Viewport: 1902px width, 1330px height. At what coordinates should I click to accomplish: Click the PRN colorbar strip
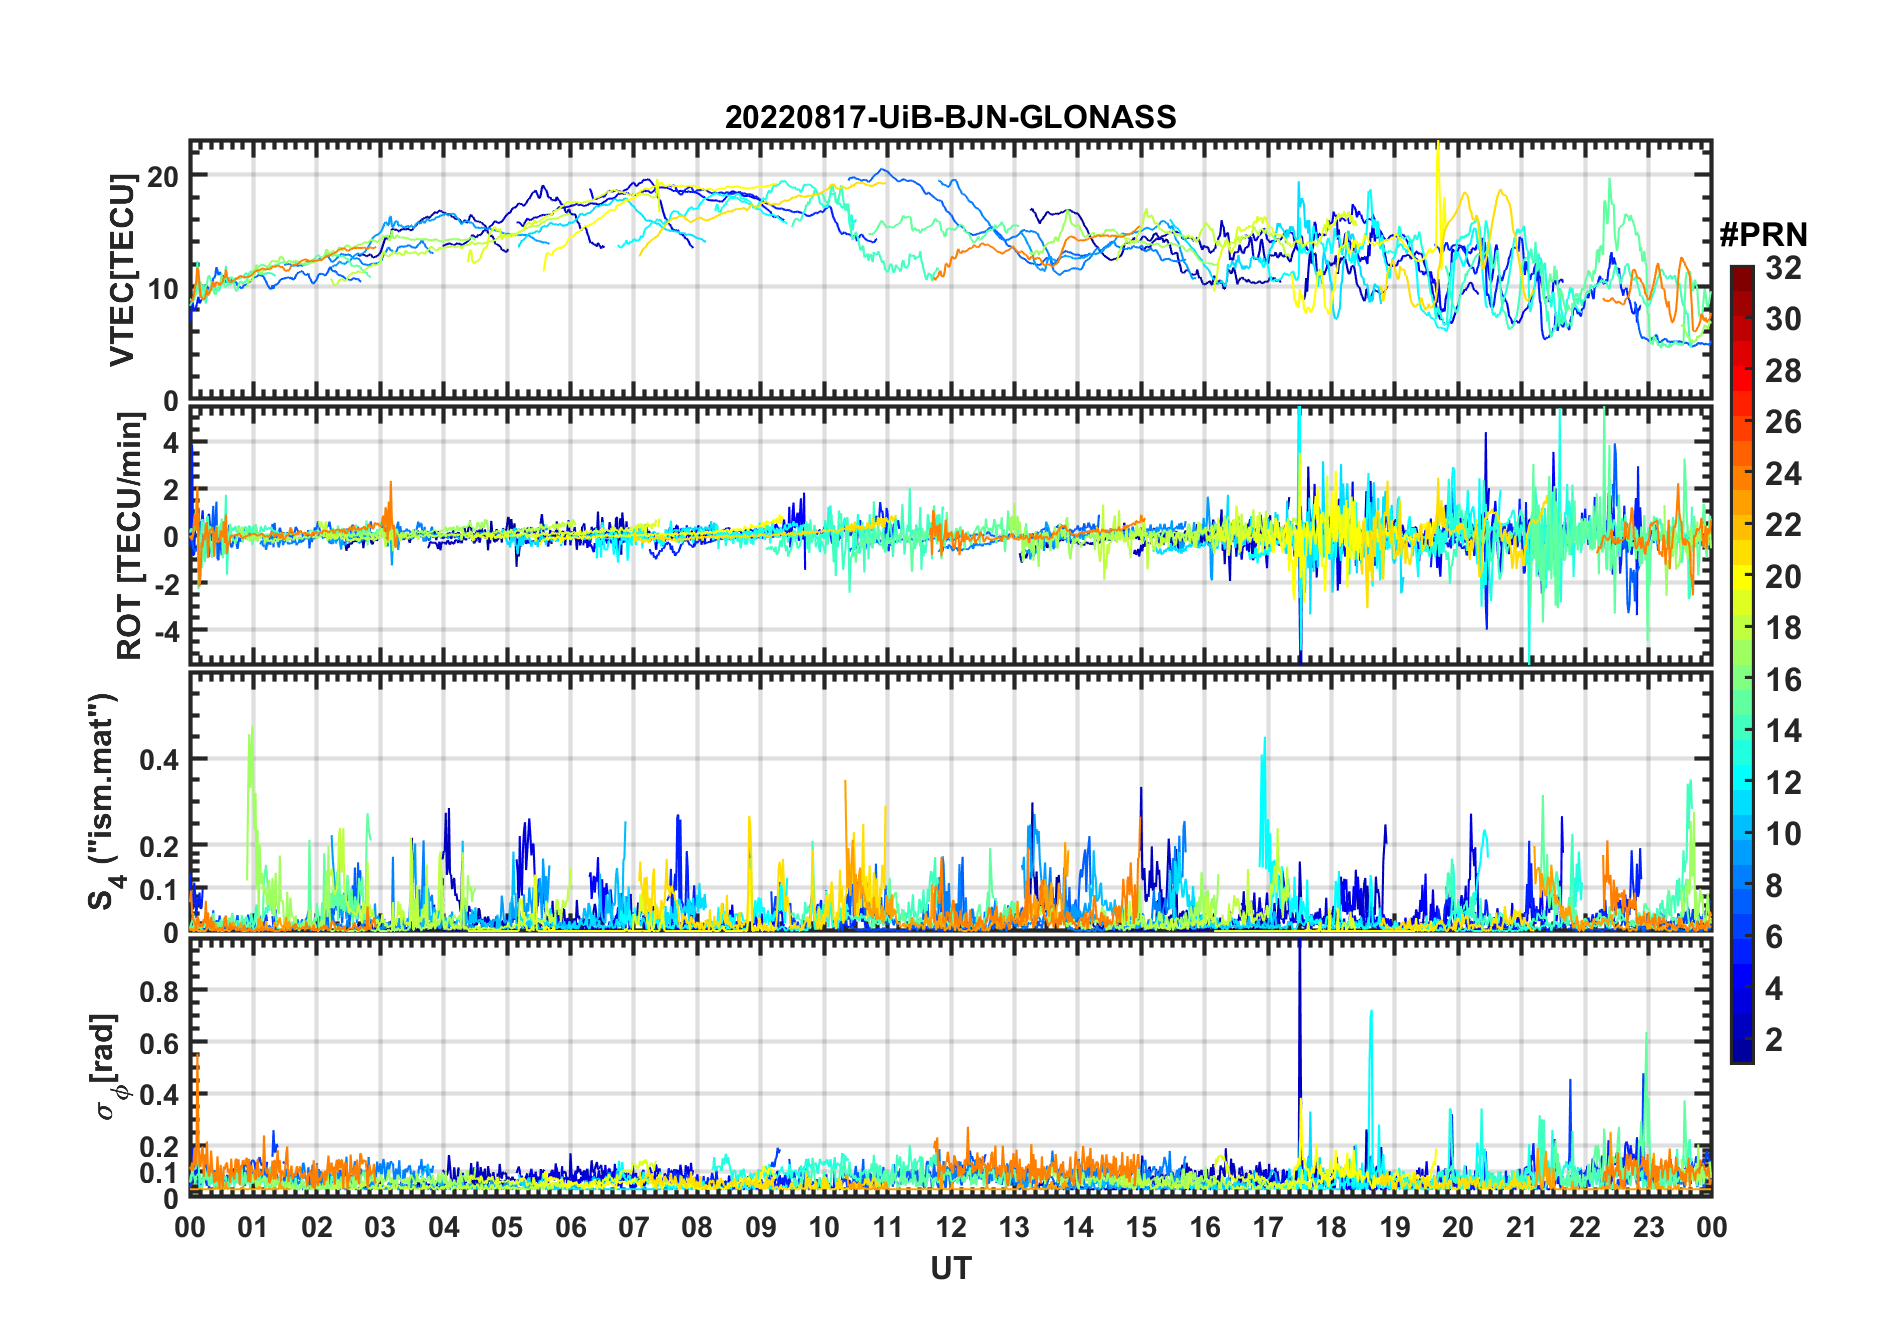click(1742, 664)
